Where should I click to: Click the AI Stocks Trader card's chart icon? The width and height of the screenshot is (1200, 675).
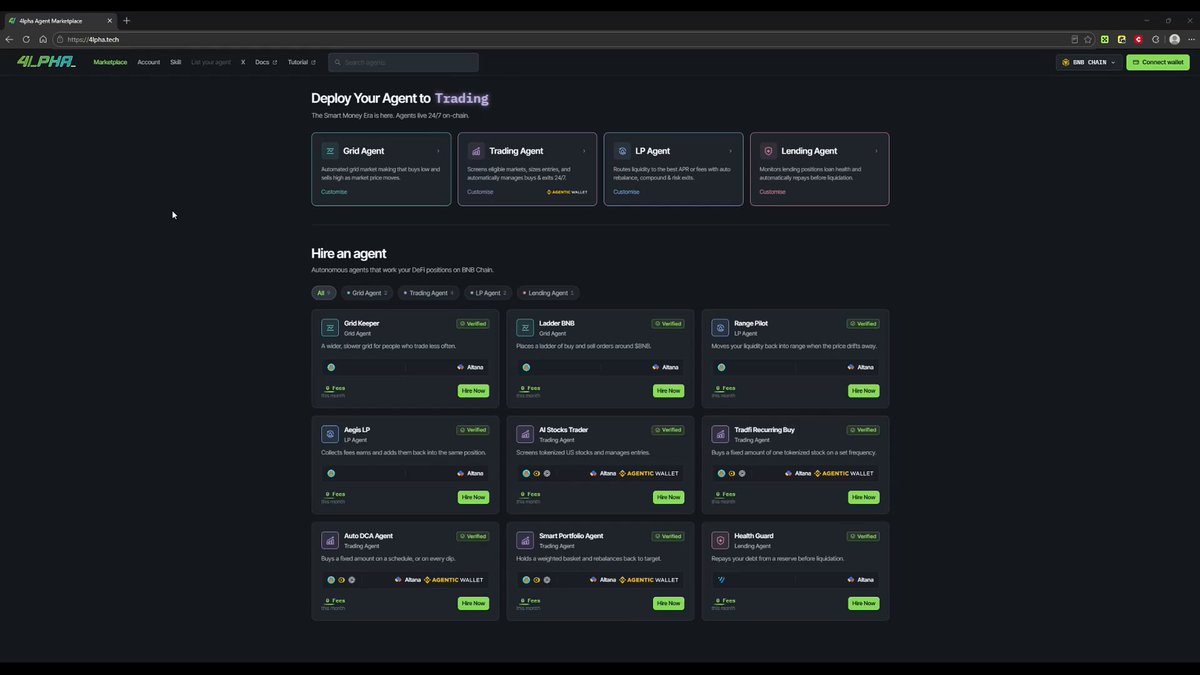525,434
